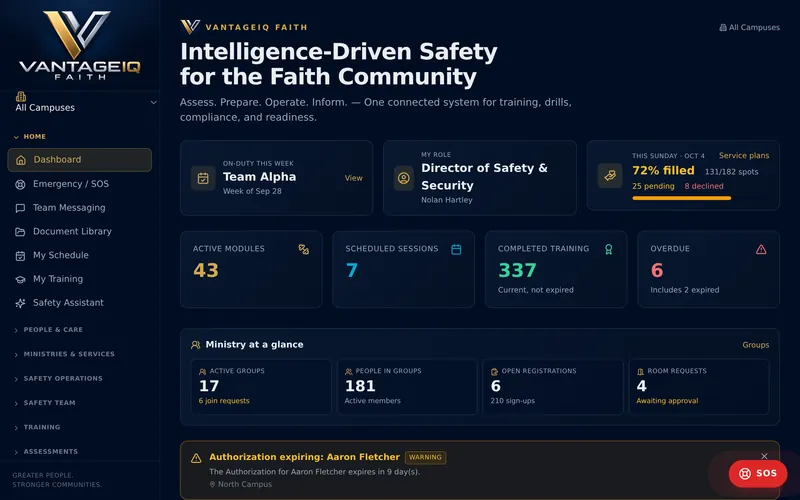Click View link on Team Alpha card
This screenshot has width=800, height=500.
point(354,178)
